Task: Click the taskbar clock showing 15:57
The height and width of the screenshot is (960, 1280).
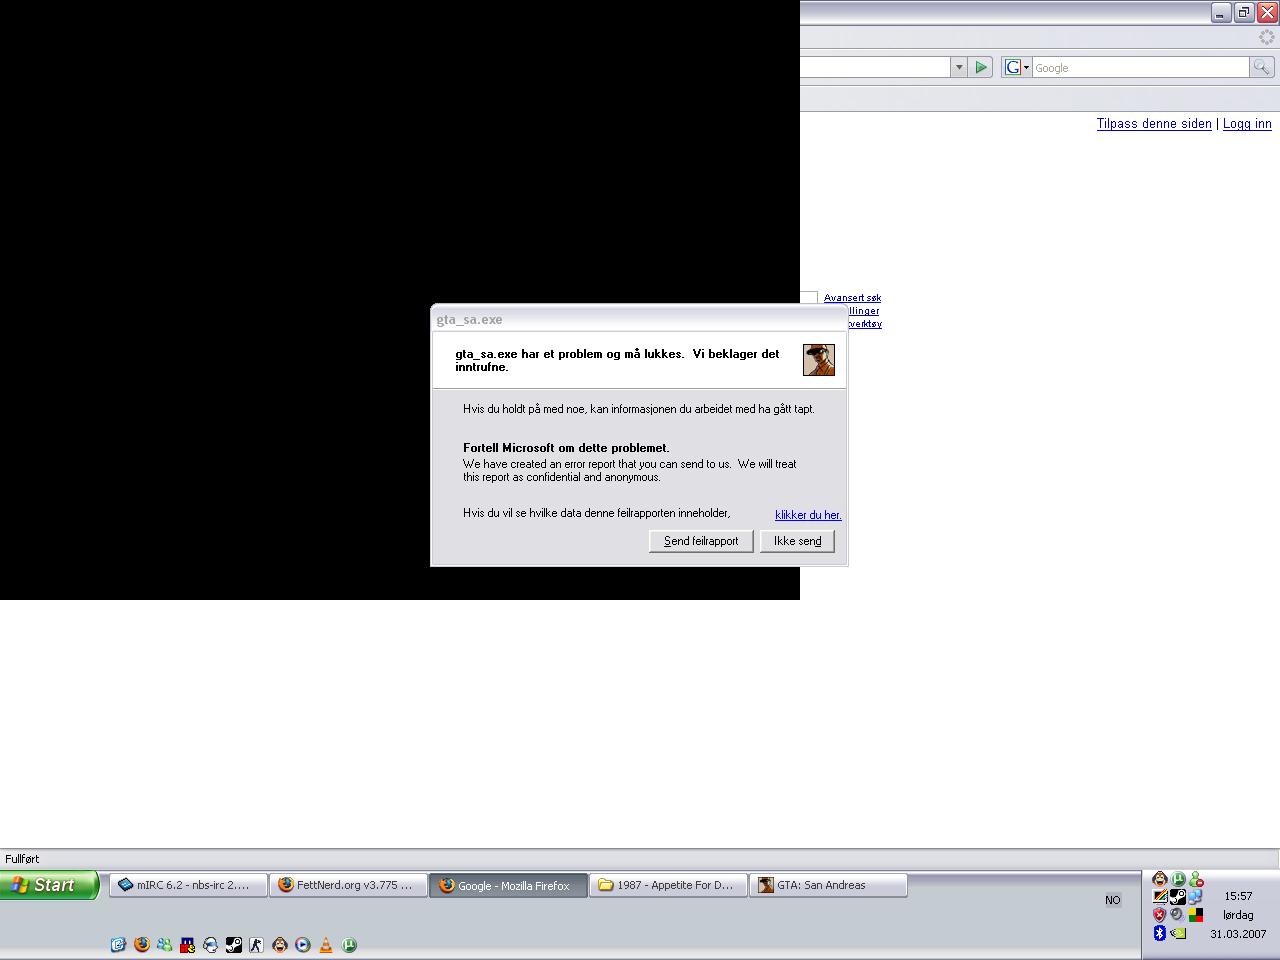Action: coord(1238,896)
